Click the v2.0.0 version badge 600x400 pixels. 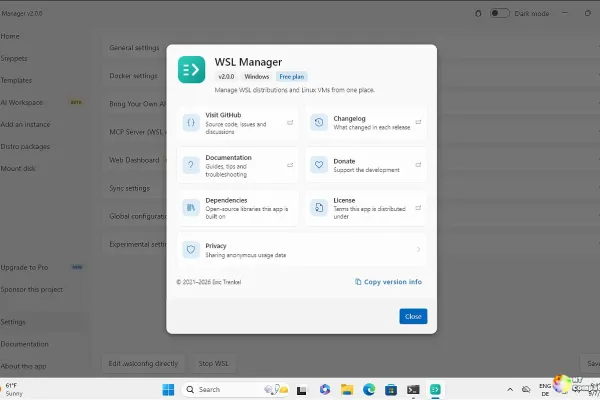[x=226, y=77]
